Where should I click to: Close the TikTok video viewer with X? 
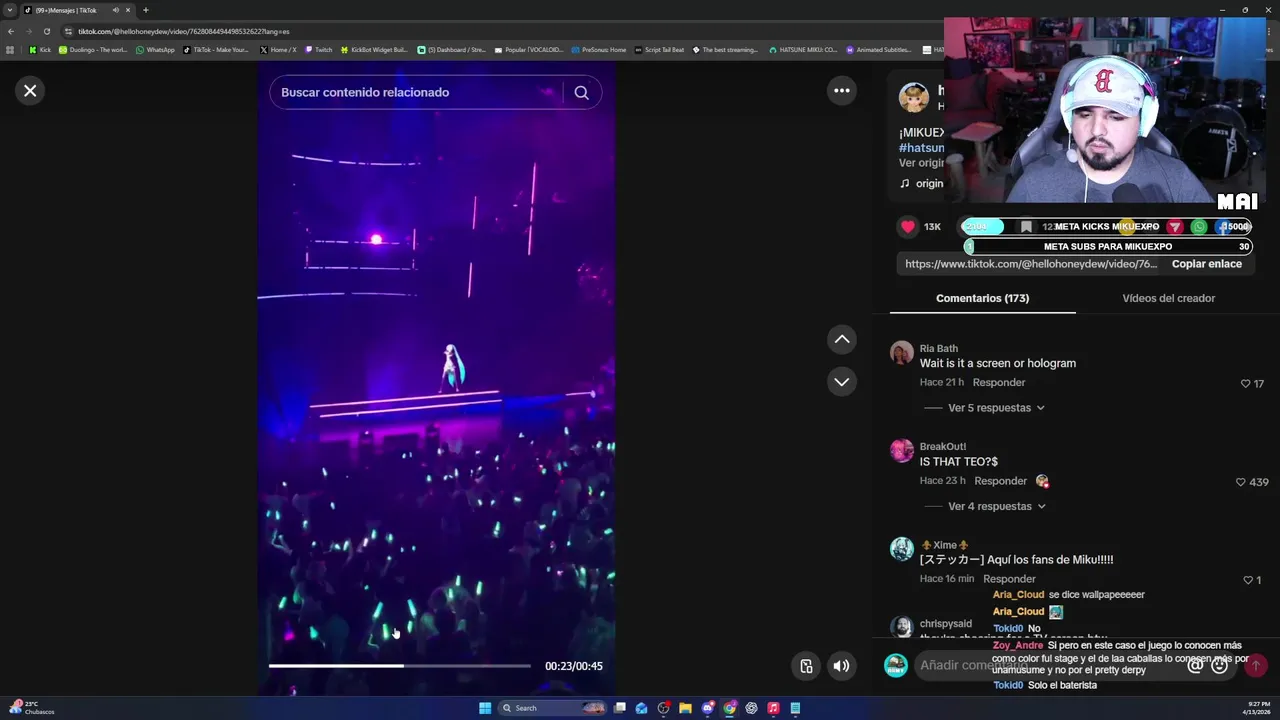tap(30, 91)
